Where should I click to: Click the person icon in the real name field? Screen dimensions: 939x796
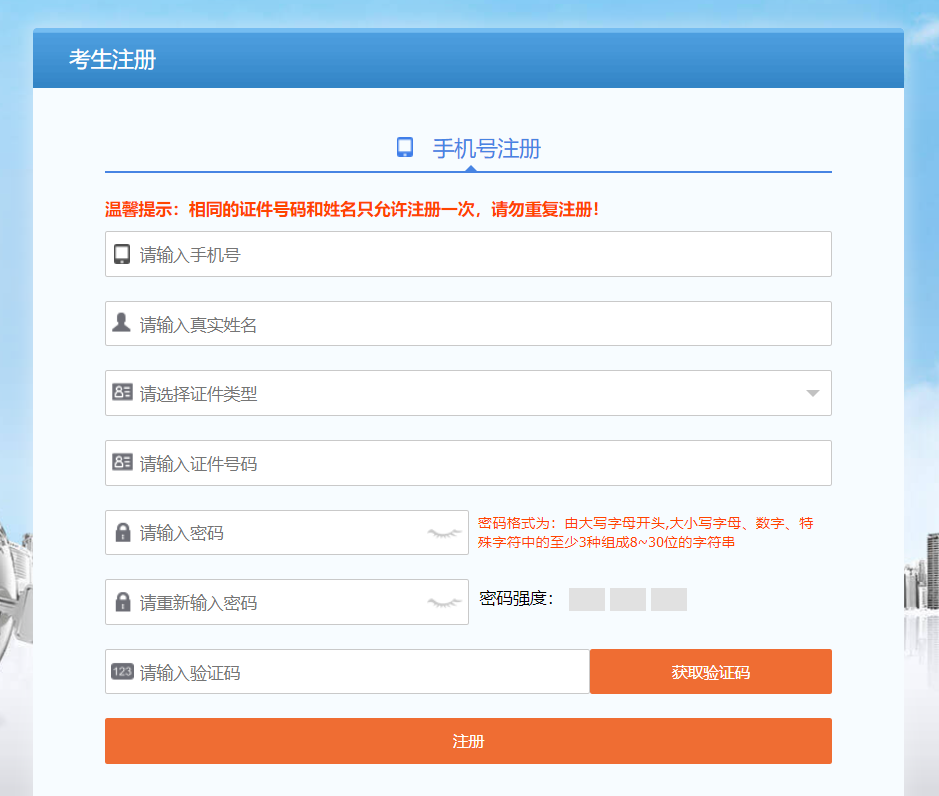(x=122, y=323)
